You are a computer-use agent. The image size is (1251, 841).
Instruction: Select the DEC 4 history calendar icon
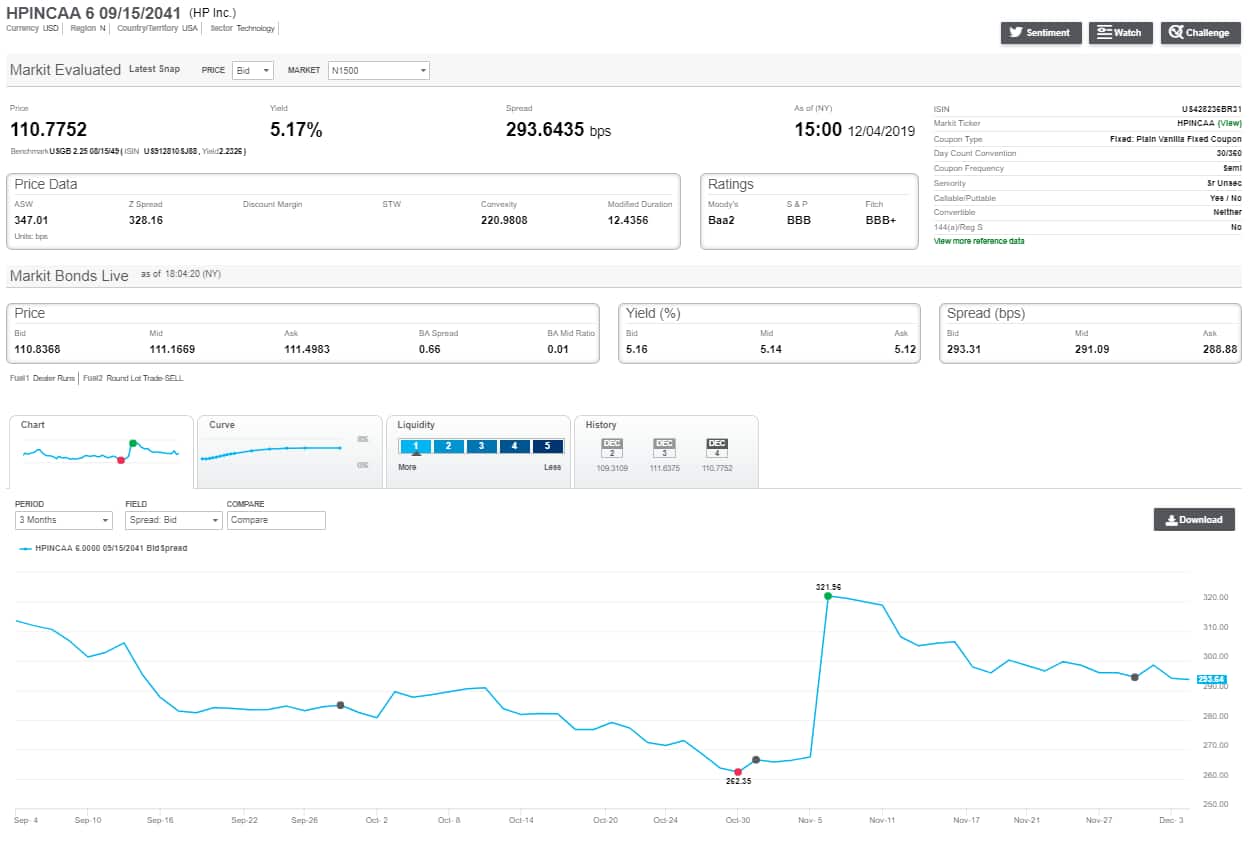tap(716, 448)
